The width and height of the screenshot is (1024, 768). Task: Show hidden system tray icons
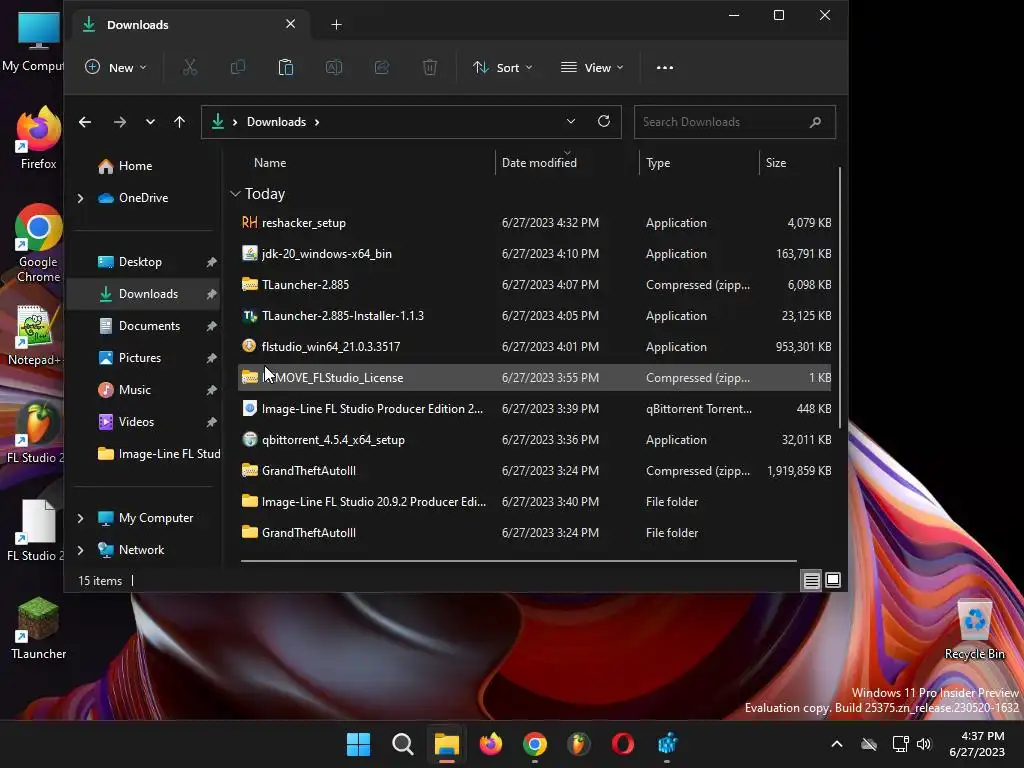click(837, 744)
